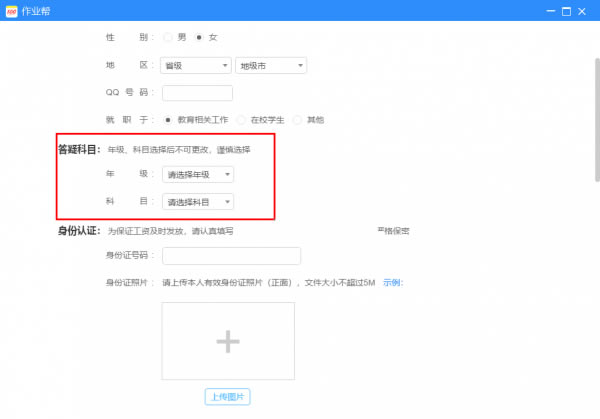Screen dimensions: 600x419
Task: Expand the 地级市 city dropdown
Action: pos(270,66)
